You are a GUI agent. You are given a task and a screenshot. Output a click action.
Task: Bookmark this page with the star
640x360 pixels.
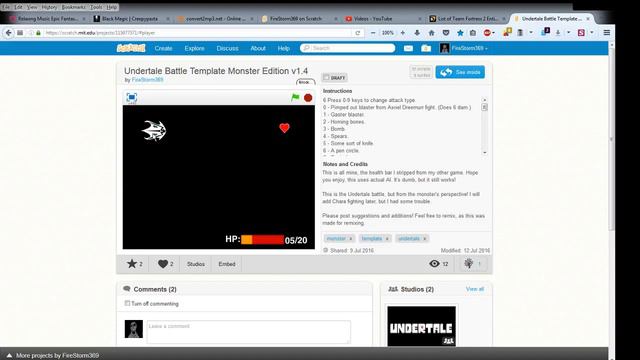pyautogui.click(x=460, y=33)
